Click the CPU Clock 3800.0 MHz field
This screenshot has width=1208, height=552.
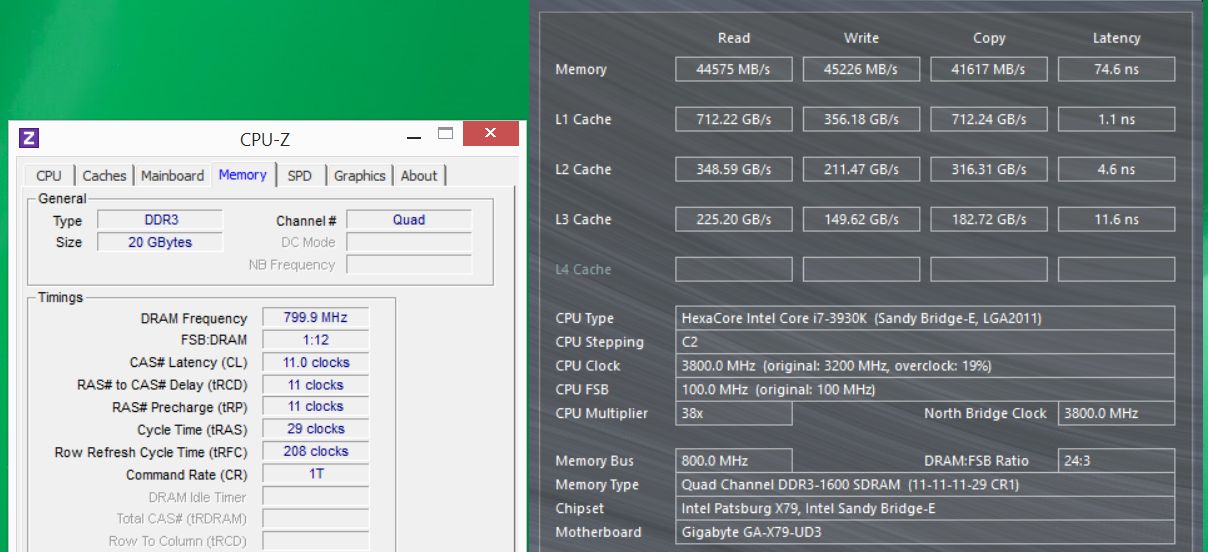coord(925,365)
